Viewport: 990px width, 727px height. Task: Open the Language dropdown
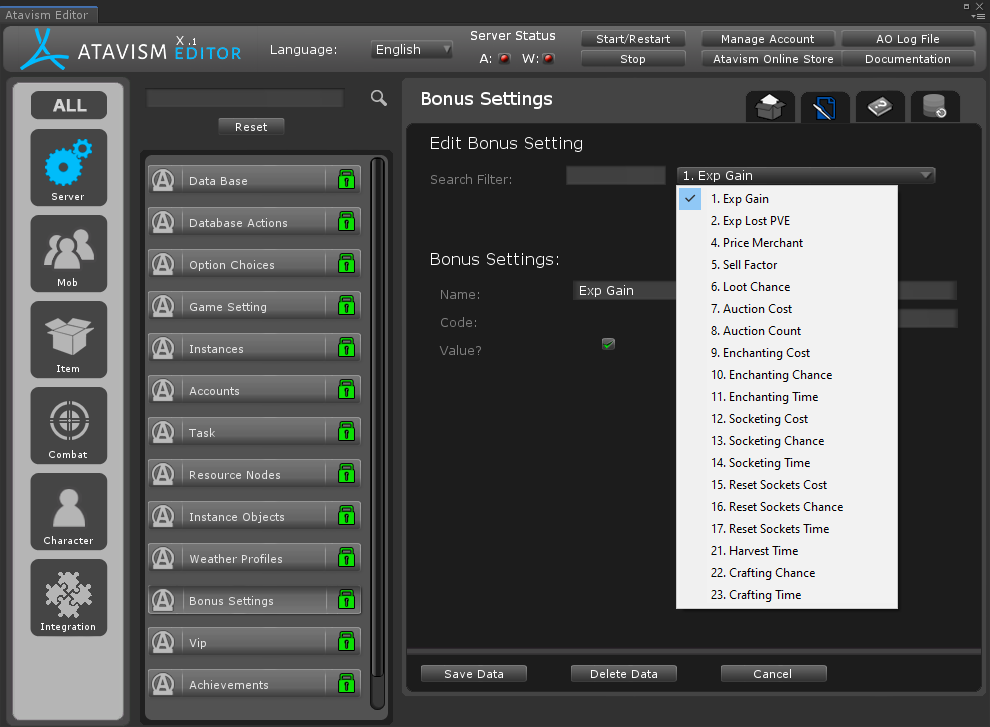[412, 49]
